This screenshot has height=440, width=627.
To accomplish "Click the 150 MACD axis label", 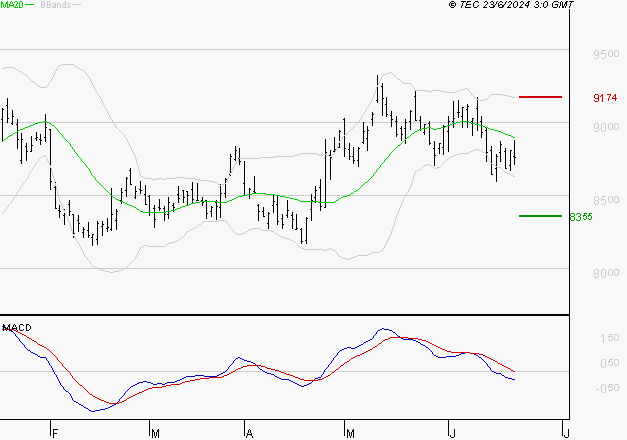I will tap(609, 338).
